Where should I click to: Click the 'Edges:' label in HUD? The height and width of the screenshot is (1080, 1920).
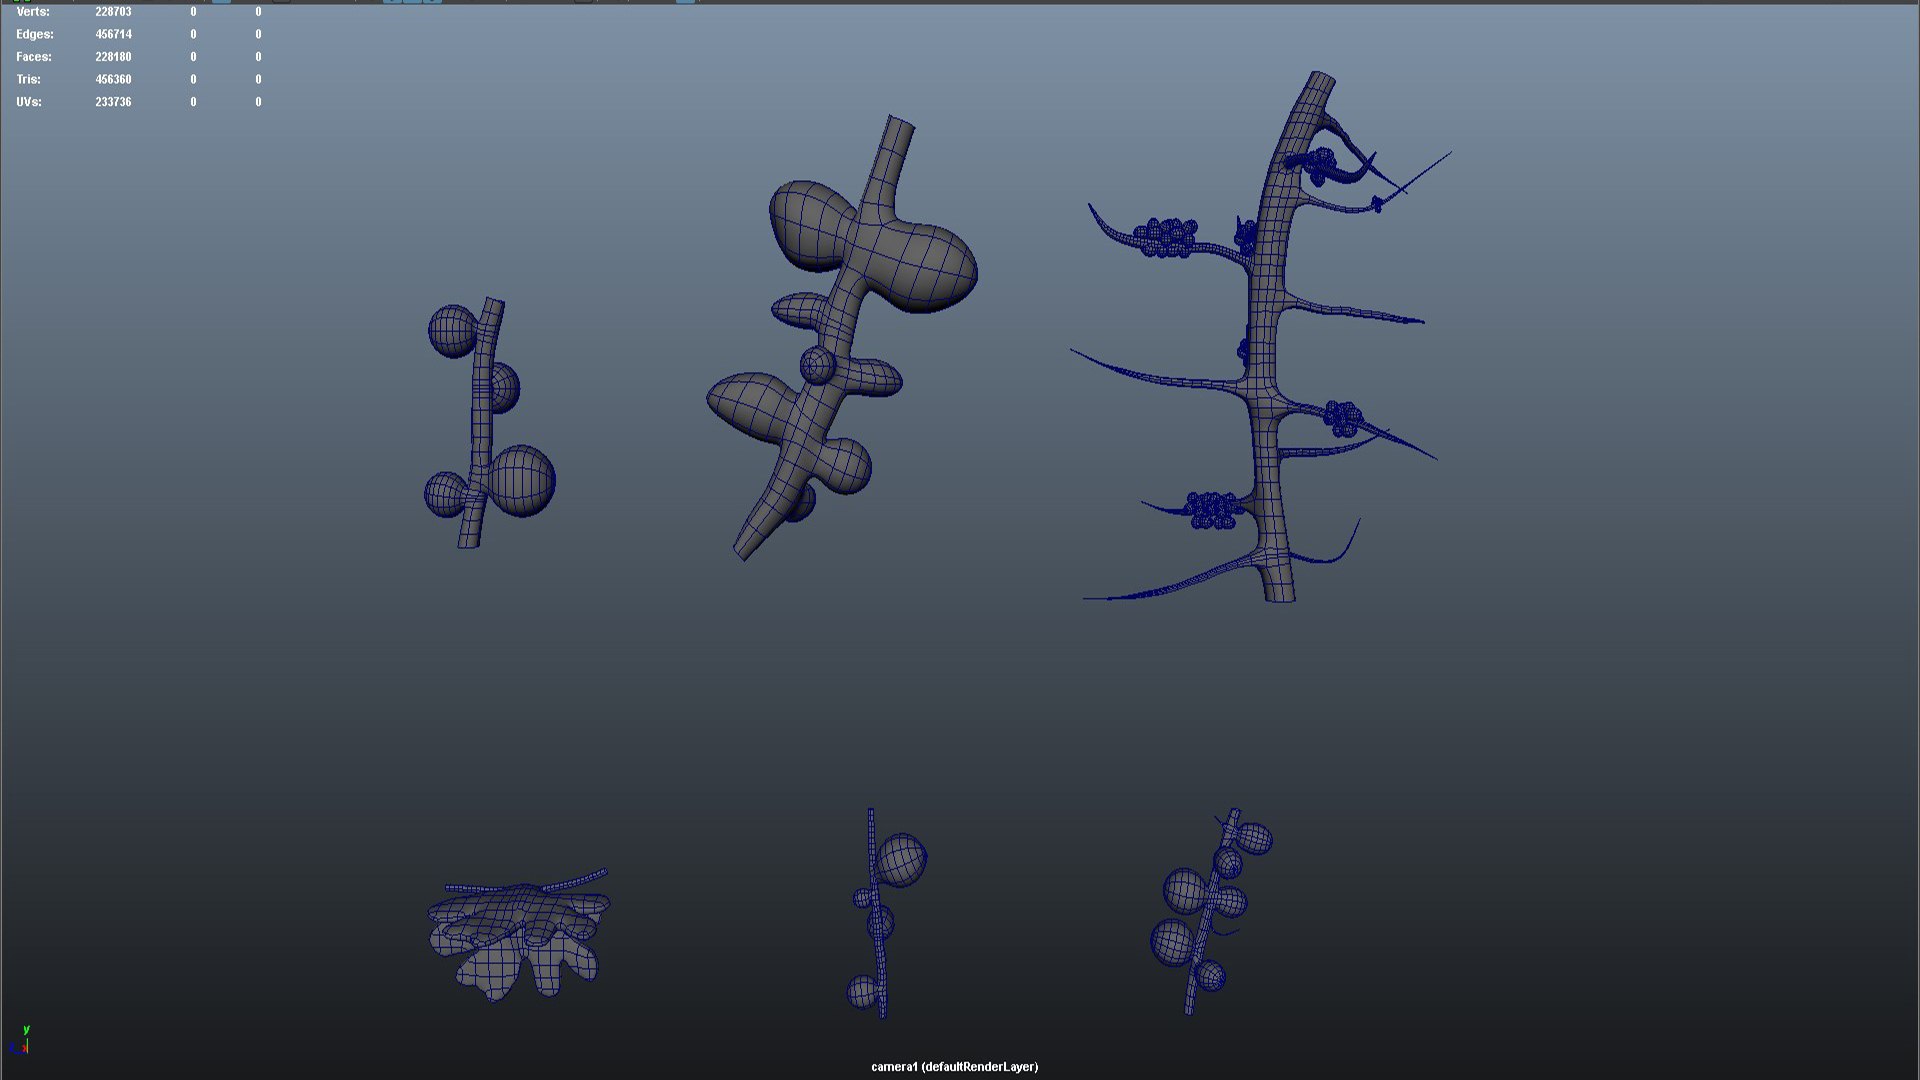point(35,34)
